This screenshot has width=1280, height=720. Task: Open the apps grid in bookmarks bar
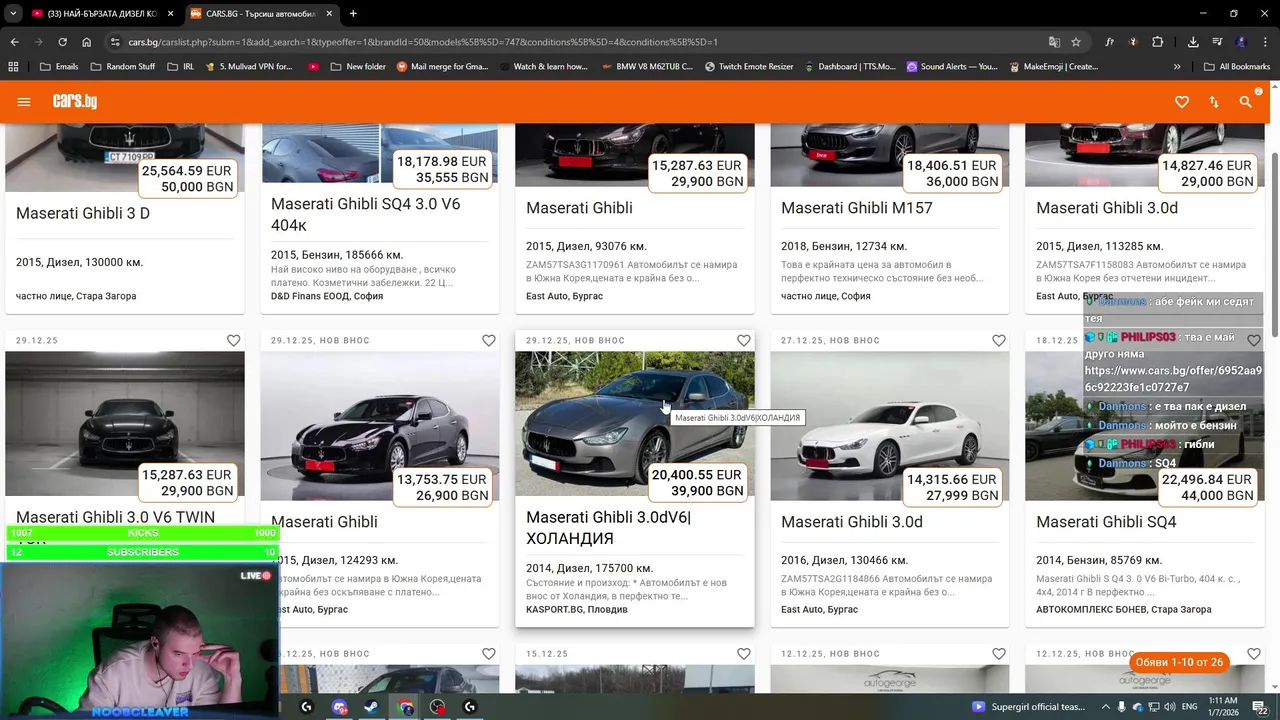pyautogui.click(x=13, y=67)
